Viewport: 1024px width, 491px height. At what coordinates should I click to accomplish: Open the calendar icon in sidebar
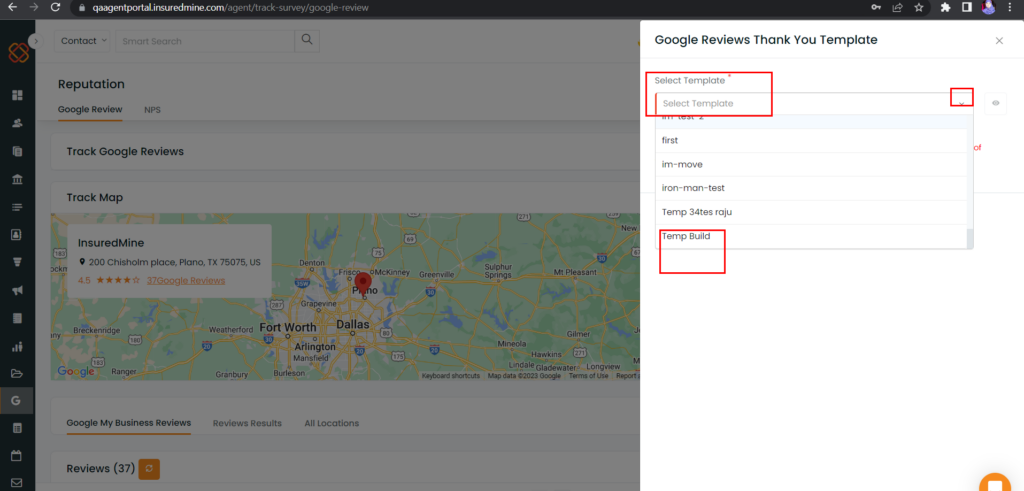pos(18,455)
